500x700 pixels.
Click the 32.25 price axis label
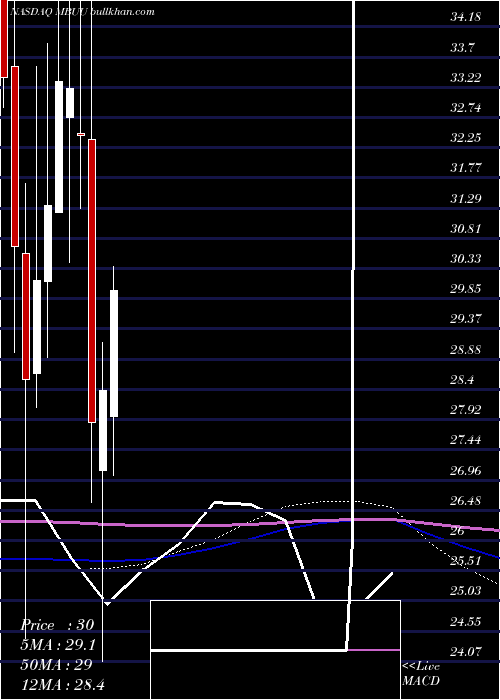[x=466, y=138]
